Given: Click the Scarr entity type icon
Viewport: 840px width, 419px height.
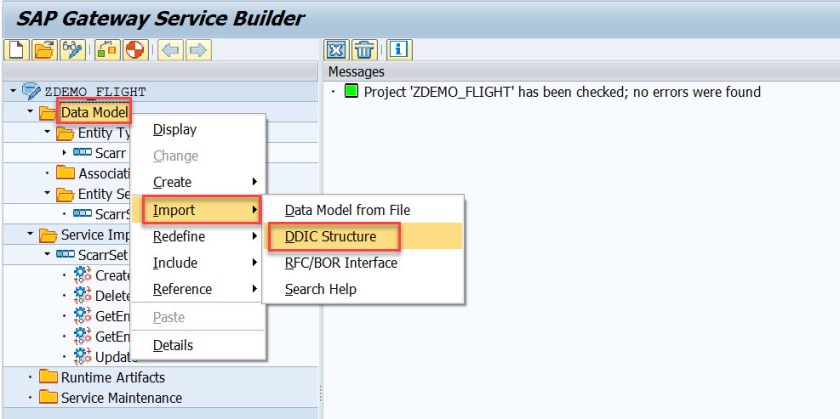Looking at the screenshot, I should tap(82, 153).
